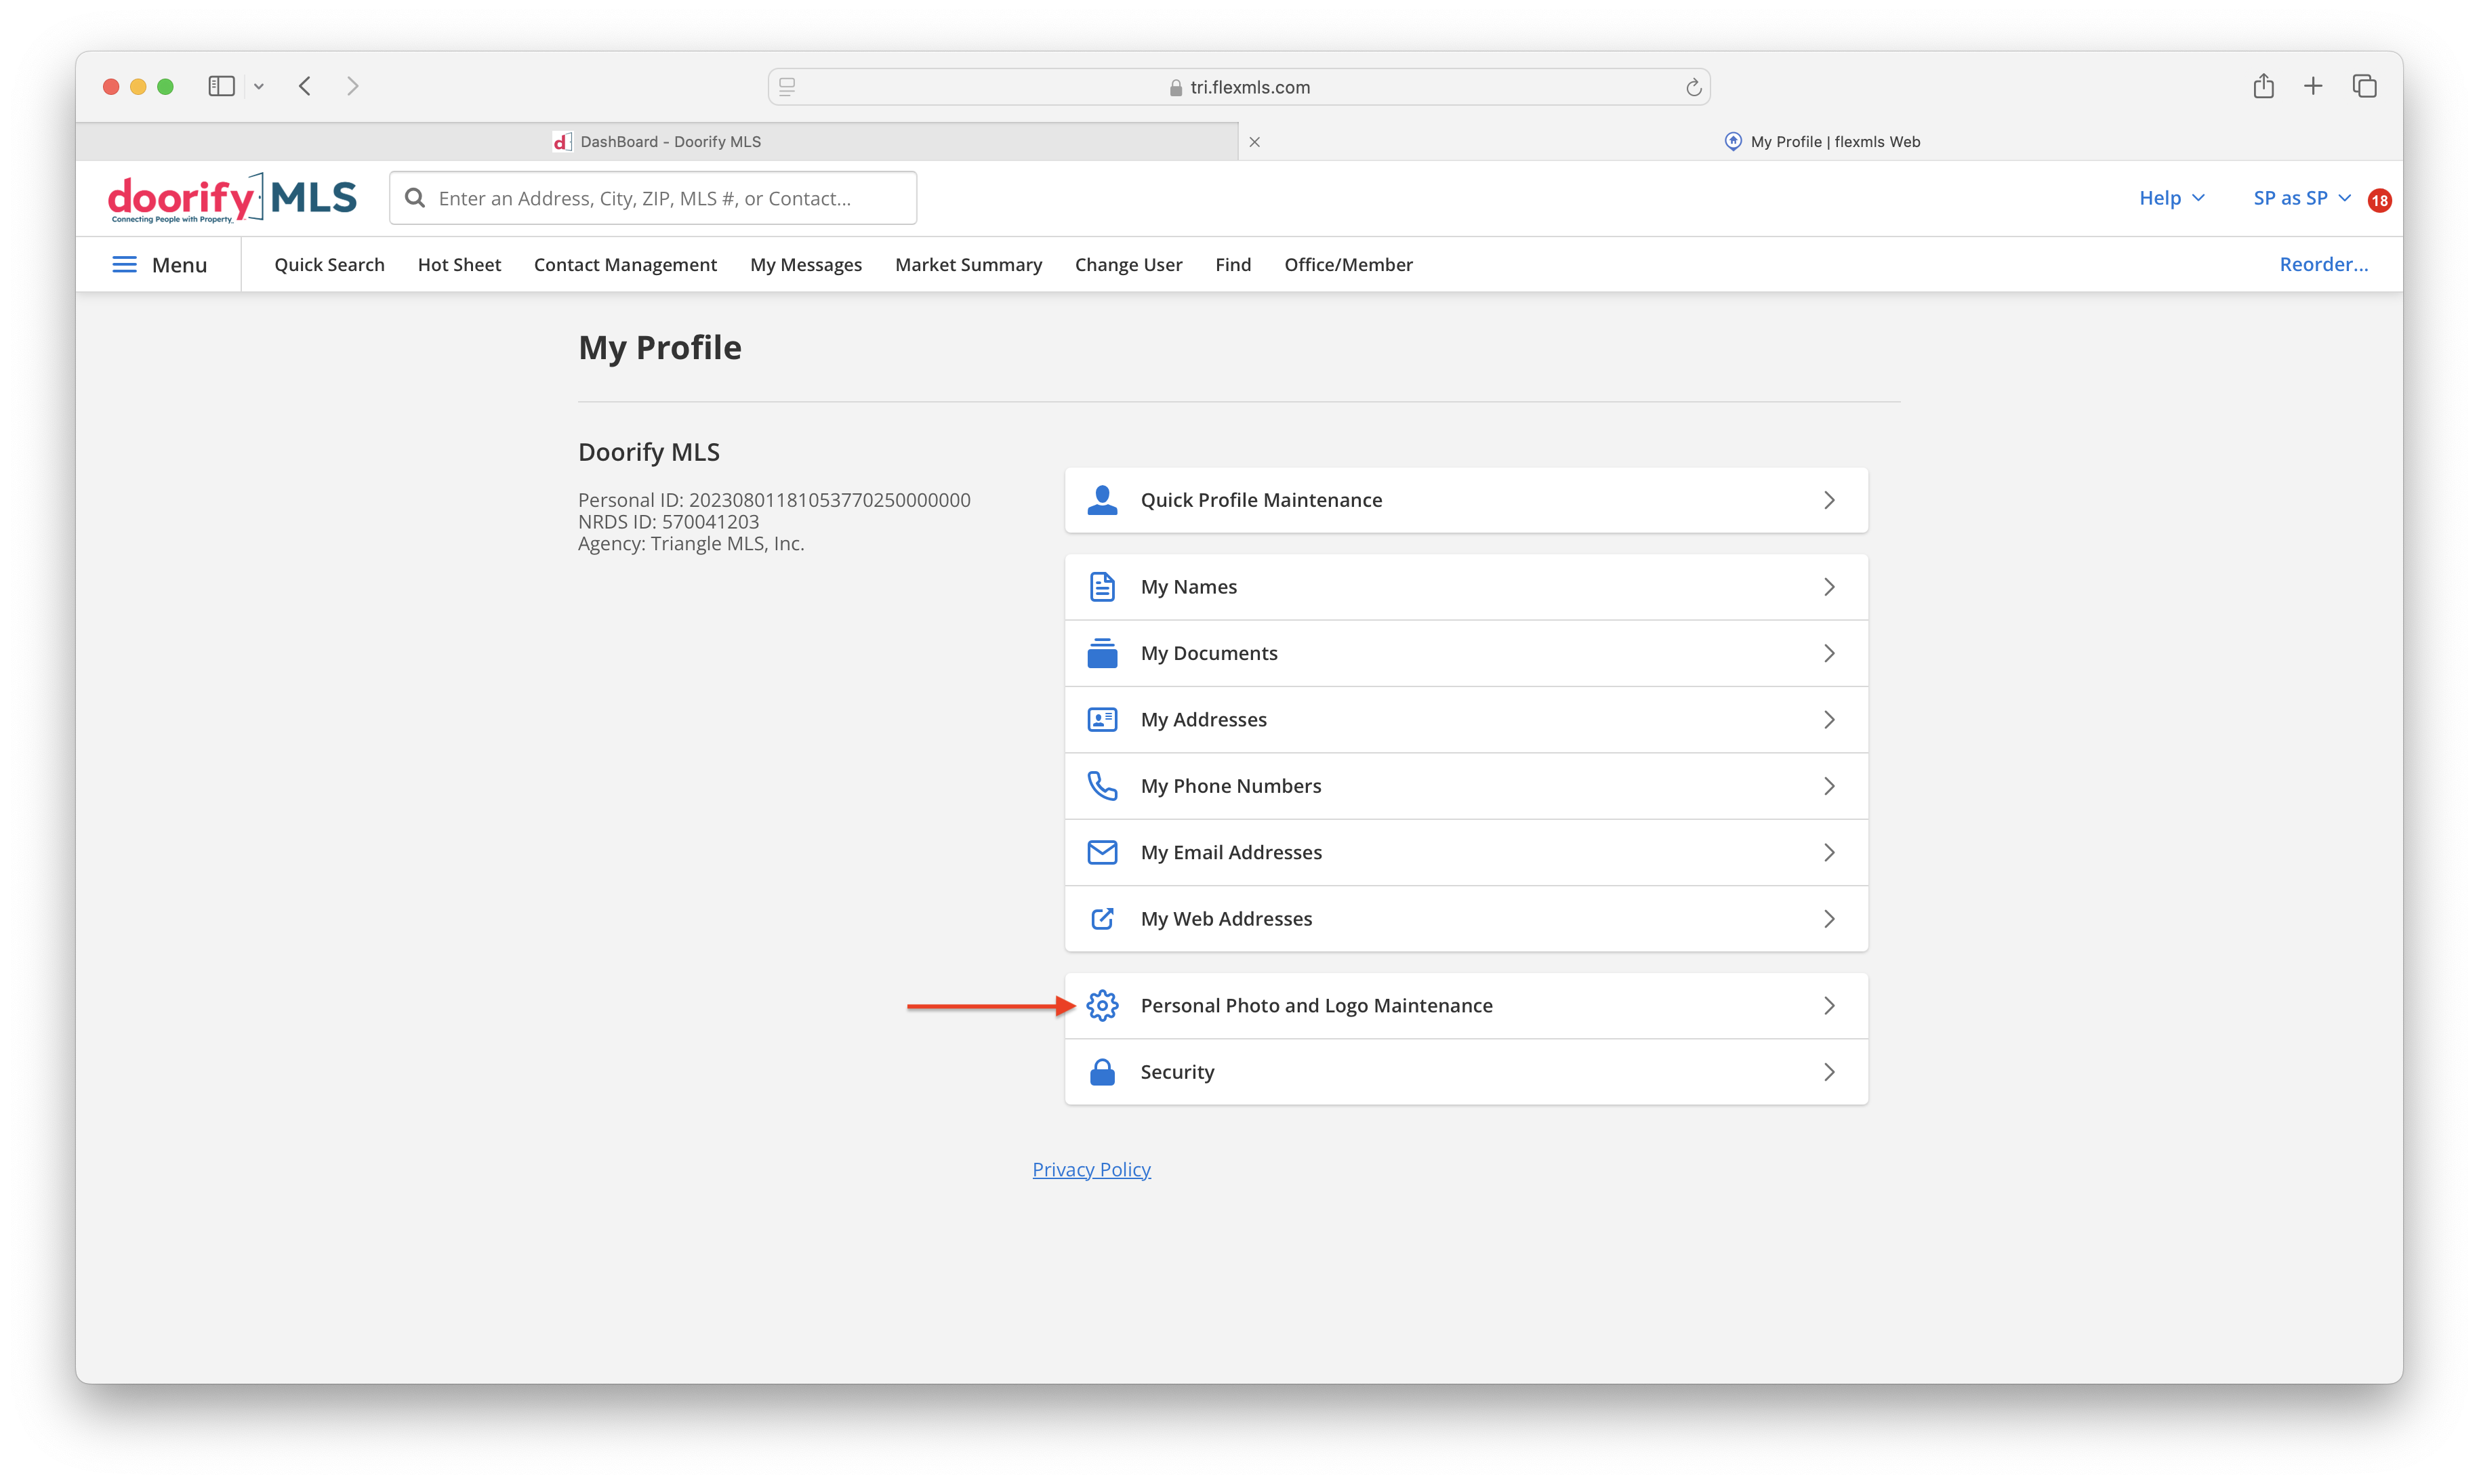Select the gear icon for Personal Photo and Logo Maintenance
The image size is (2479, 1484).
pos(1102,1005)
